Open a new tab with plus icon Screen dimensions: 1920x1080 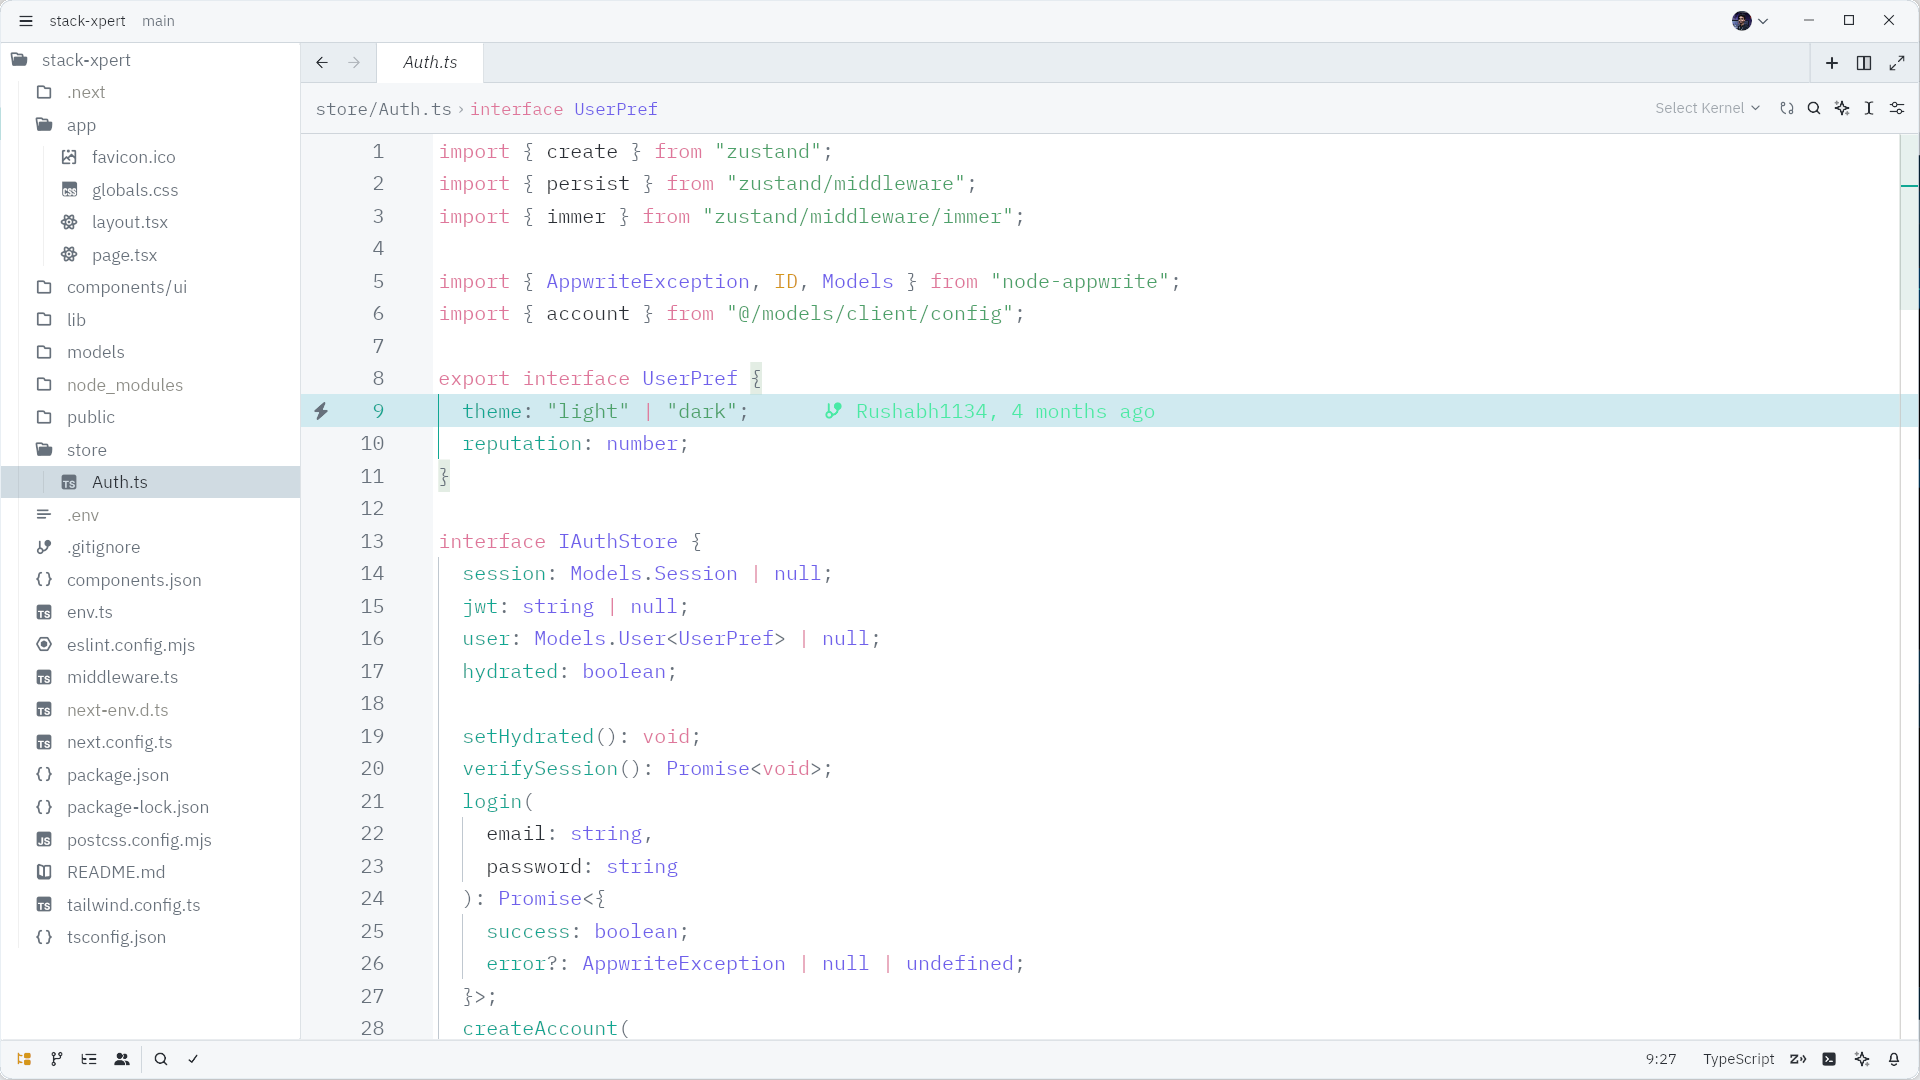[x=1832, y=63]
